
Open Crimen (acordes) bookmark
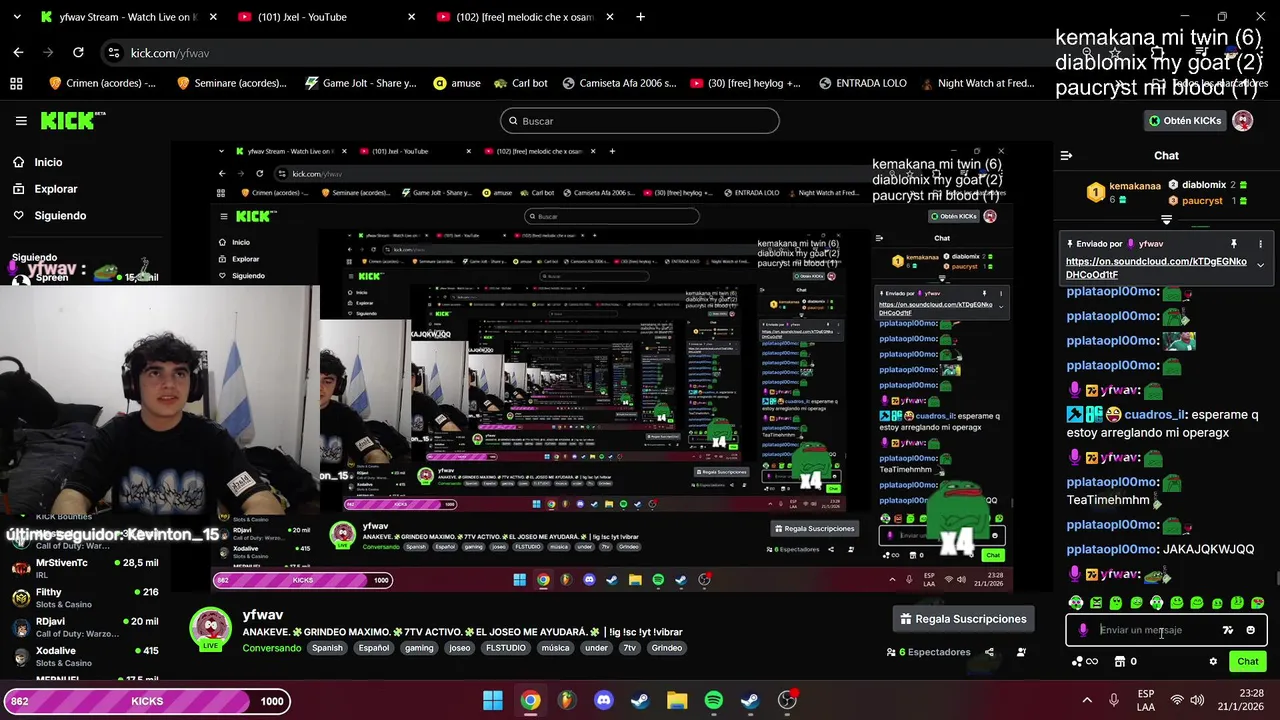coord(102,83)
